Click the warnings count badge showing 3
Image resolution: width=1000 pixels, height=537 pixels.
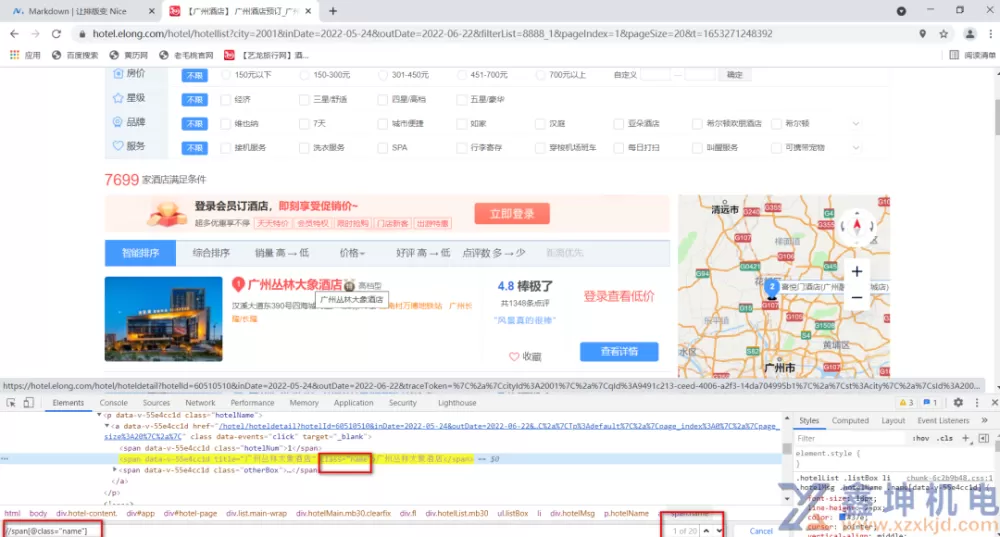pos(906,402)
